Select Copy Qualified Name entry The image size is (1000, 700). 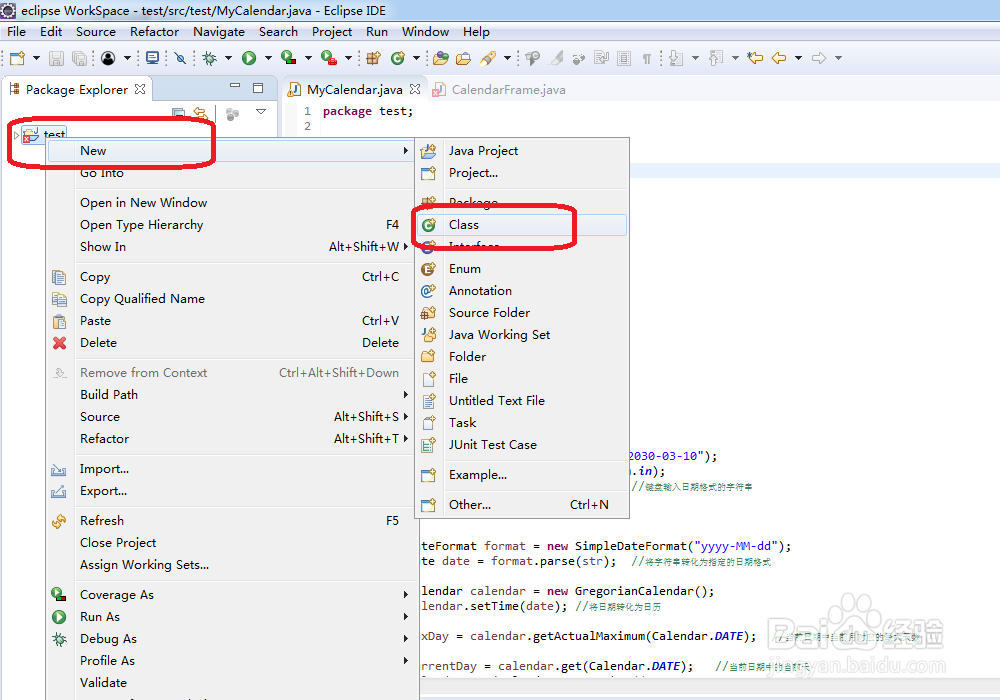(230, 299)
